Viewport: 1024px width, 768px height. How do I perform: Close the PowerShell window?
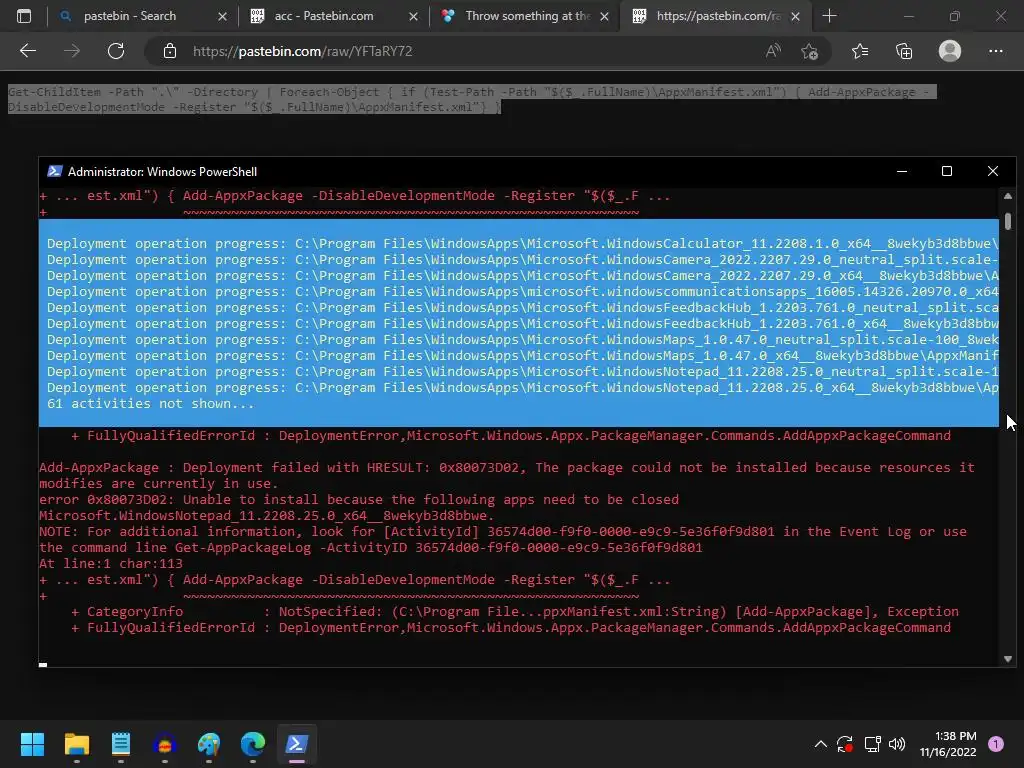[x=993, y=171]
